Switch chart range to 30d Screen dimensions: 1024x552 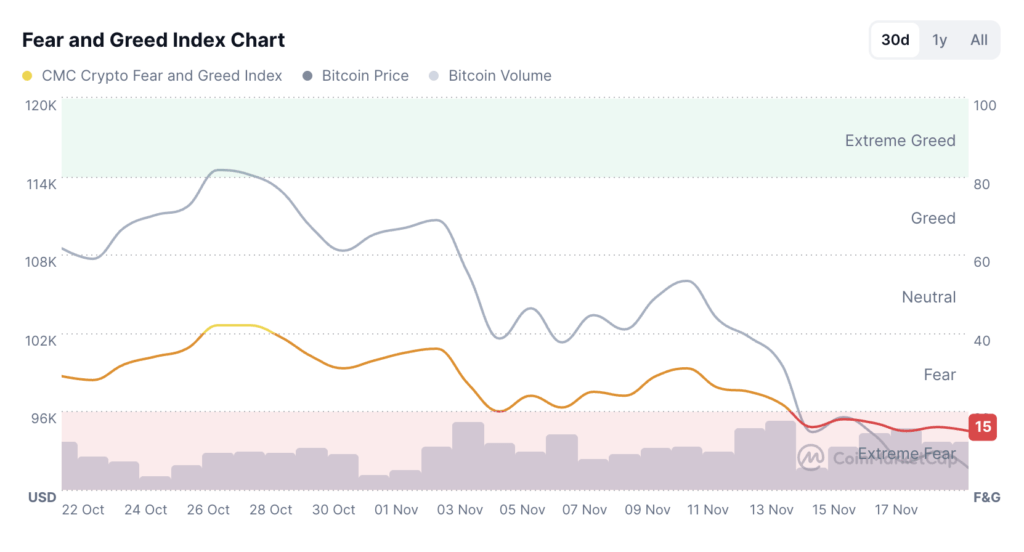coord(895,41)
